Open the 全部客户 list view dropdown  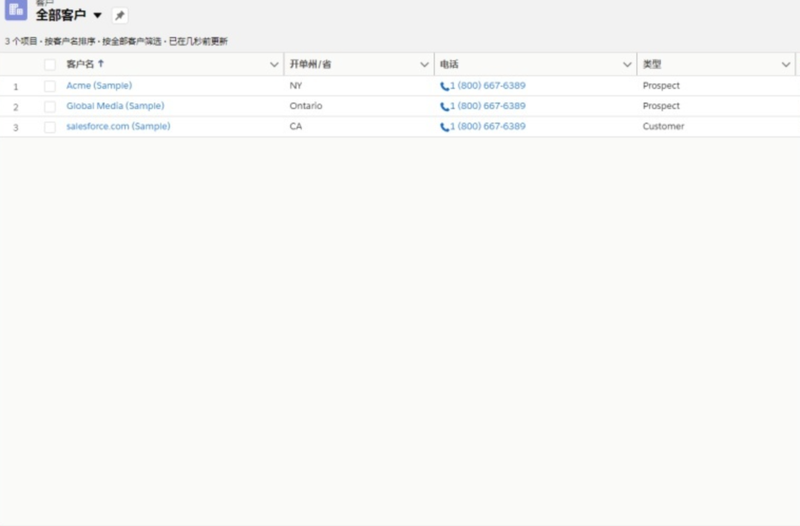97,15
